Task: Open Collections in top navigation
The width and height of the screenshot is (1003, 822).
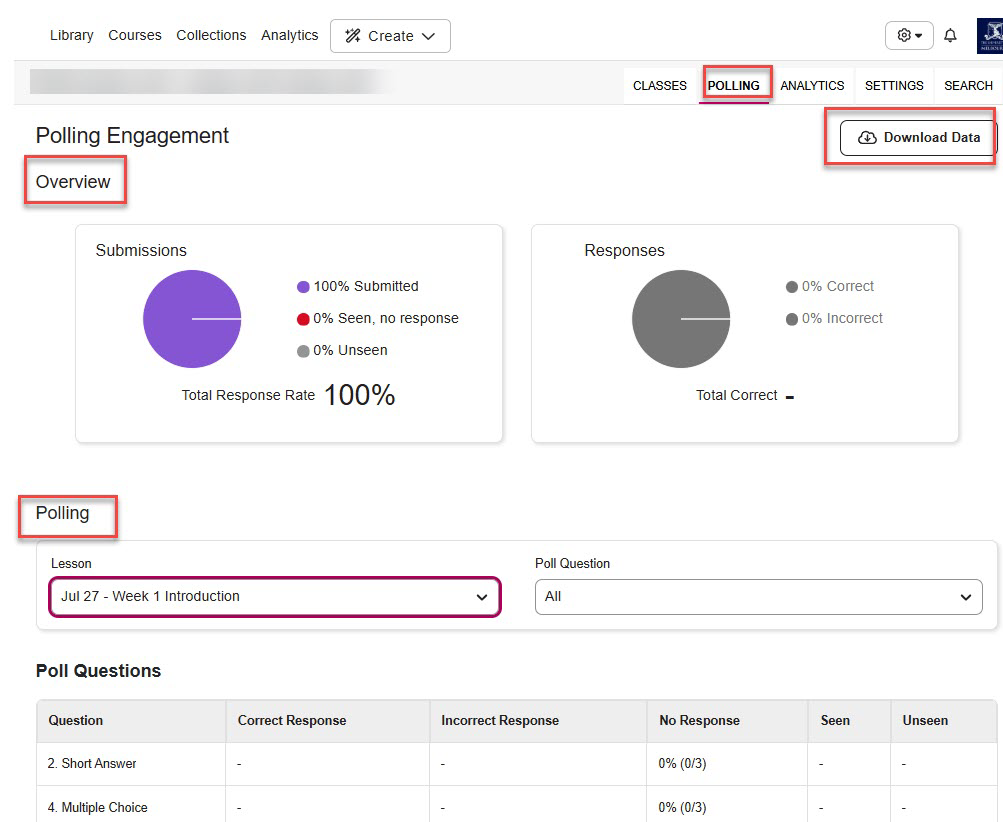Action: point(211,35)
